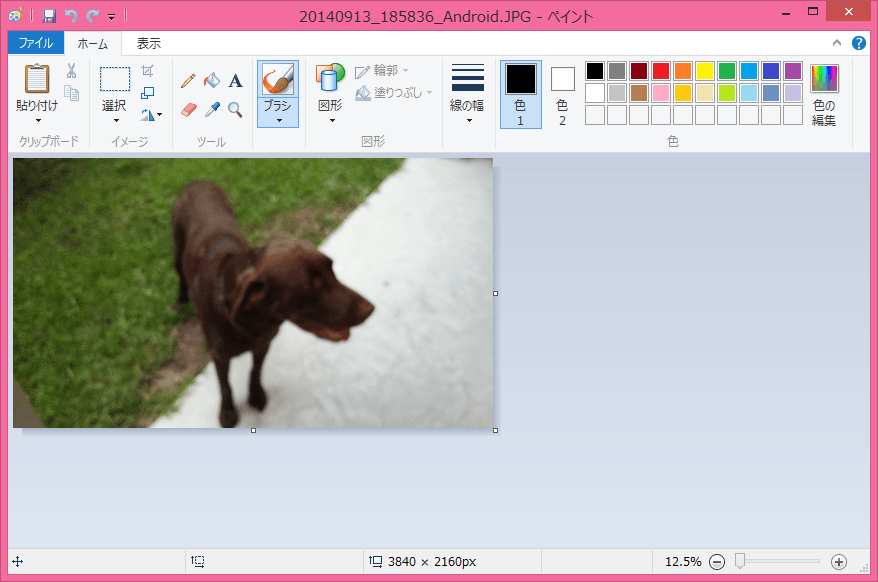Click the Cut scissors icon
878x582 pixels.
72,71
